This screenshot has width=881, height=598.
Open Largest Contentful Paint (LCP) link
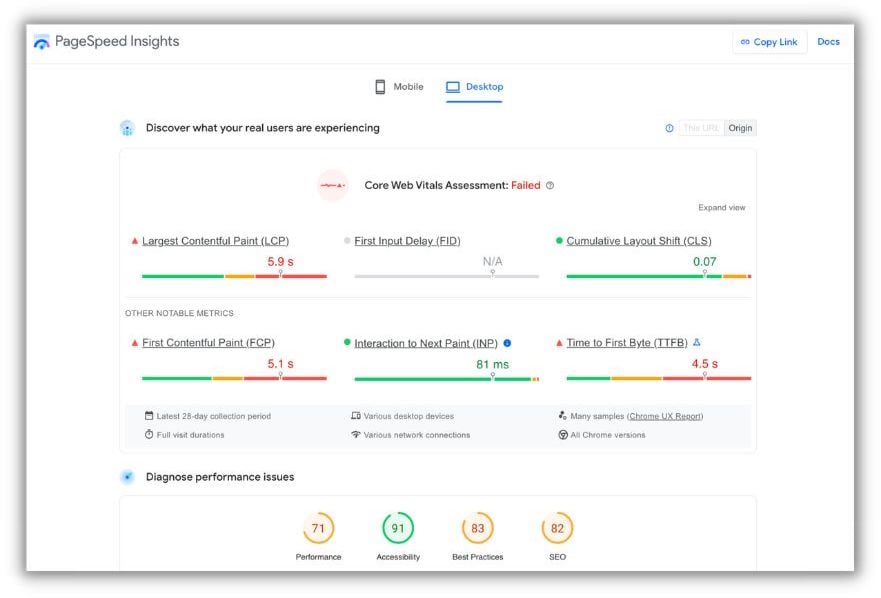215,241
